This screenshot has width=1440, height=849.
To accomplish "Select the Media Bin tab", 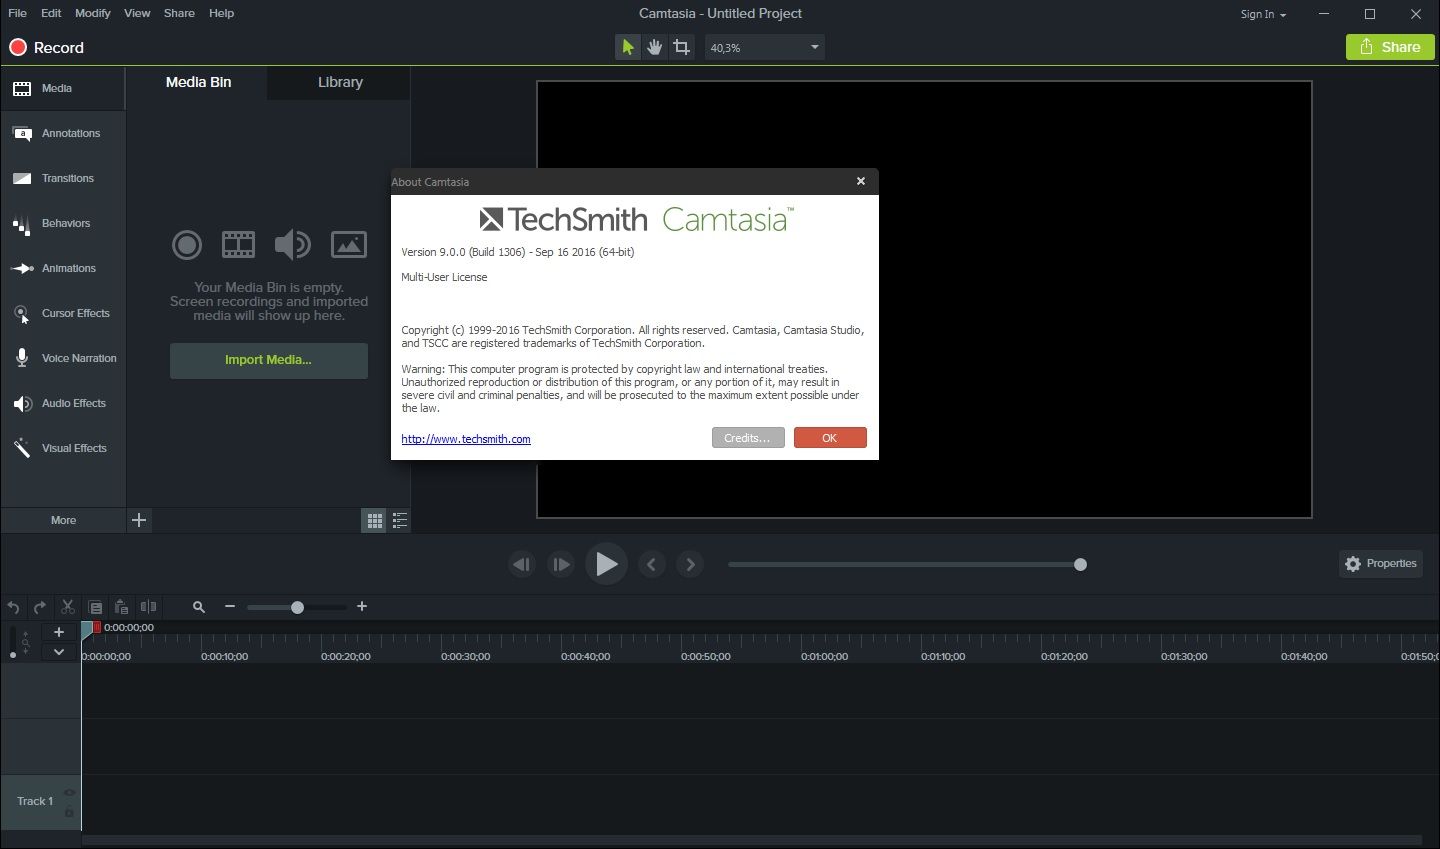I will point(198,83).
